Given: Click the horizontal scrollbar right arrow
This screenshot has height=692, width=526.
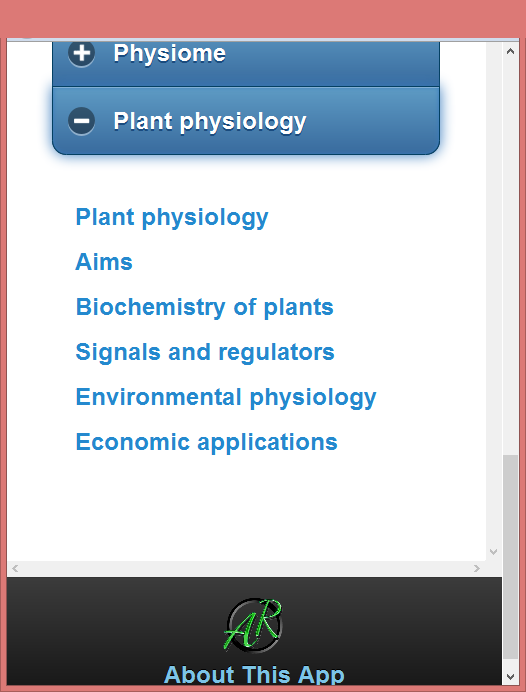Looking at the screenshot, I should [x=477, y=568].
